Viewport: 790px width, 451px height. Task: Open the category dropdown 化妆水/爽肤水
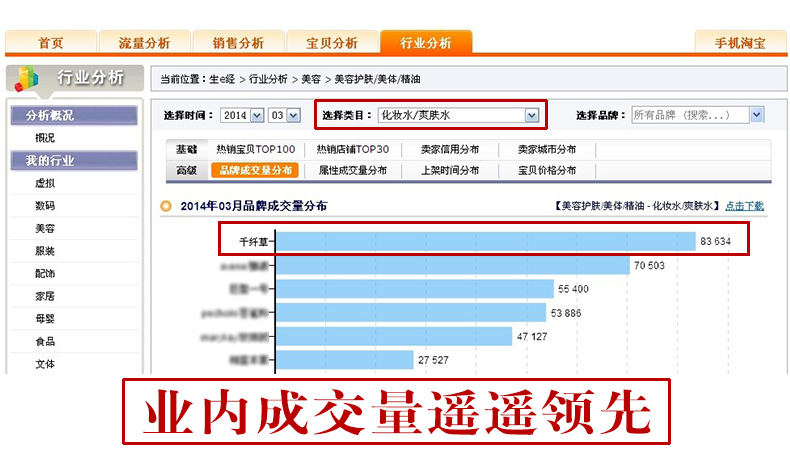click(x=458, y=115)
